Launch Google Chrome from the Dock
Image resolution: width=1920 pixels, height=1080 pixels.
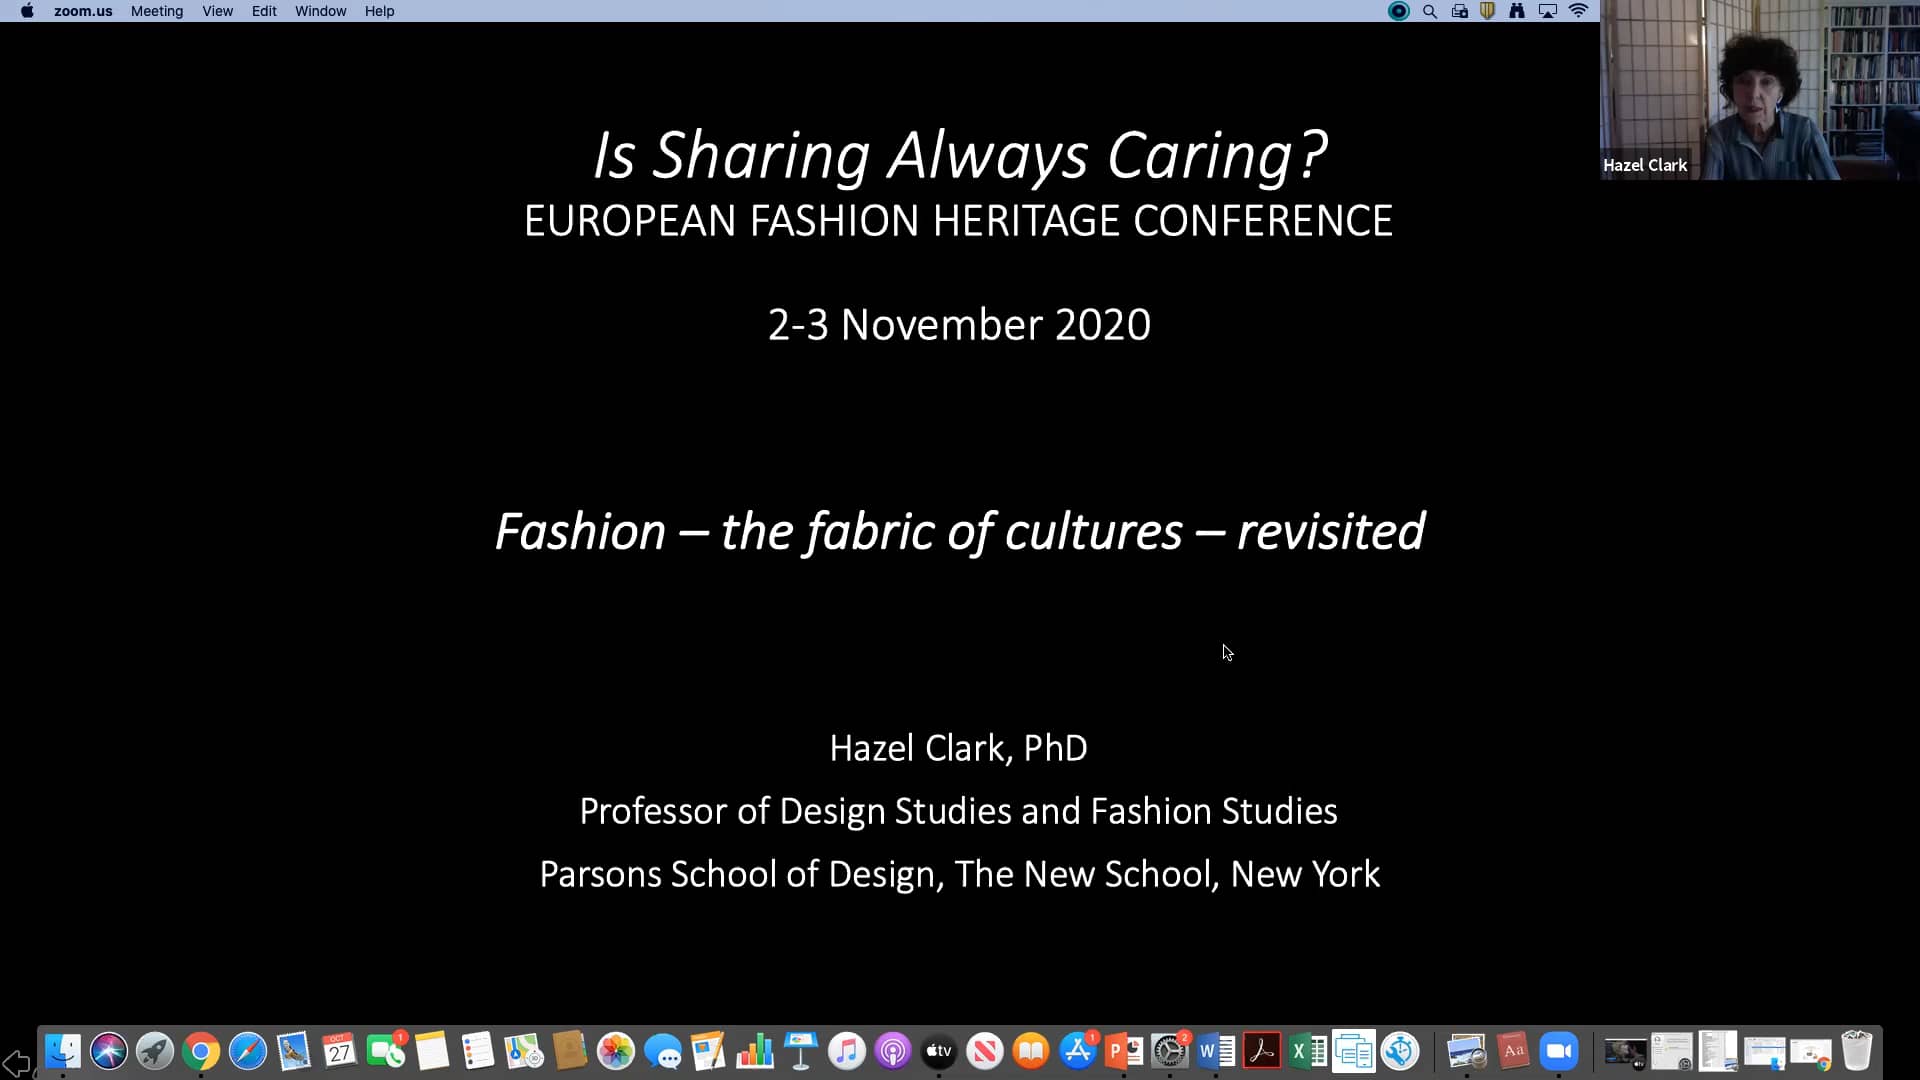200,1051
